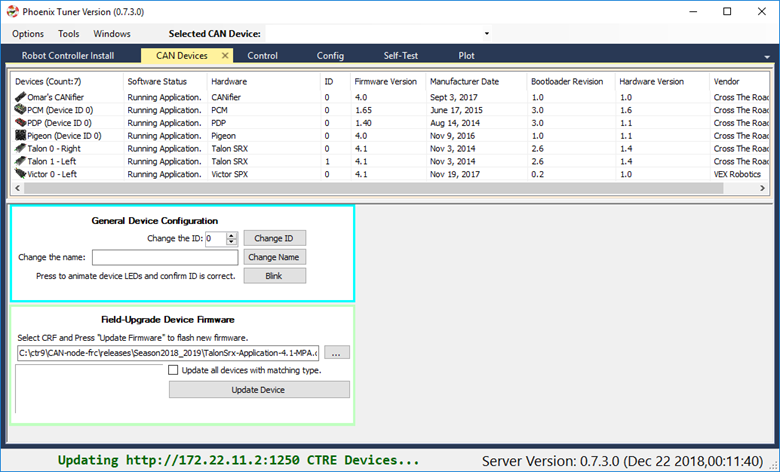
Task: Switch to the Robot Controller Install tab
Action: [68, 56]
